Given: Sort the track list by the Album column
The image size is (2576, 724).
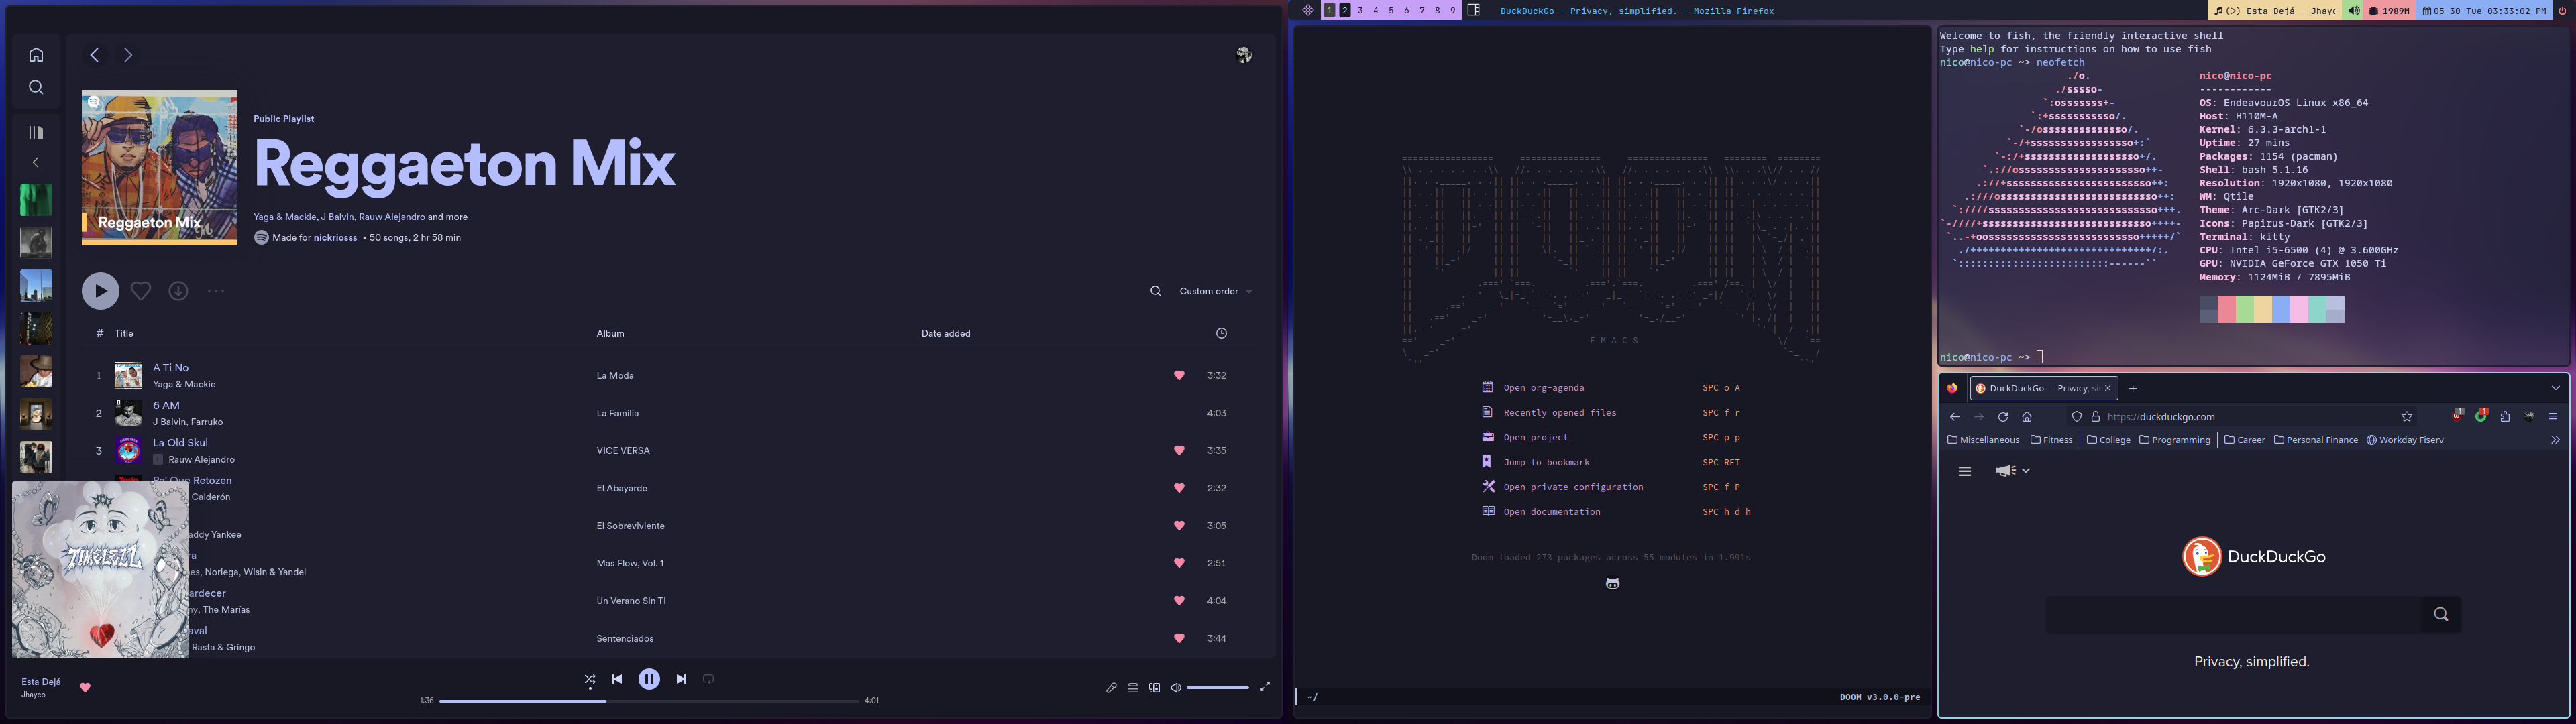Looking at the screenshot, I should (610, 333).
